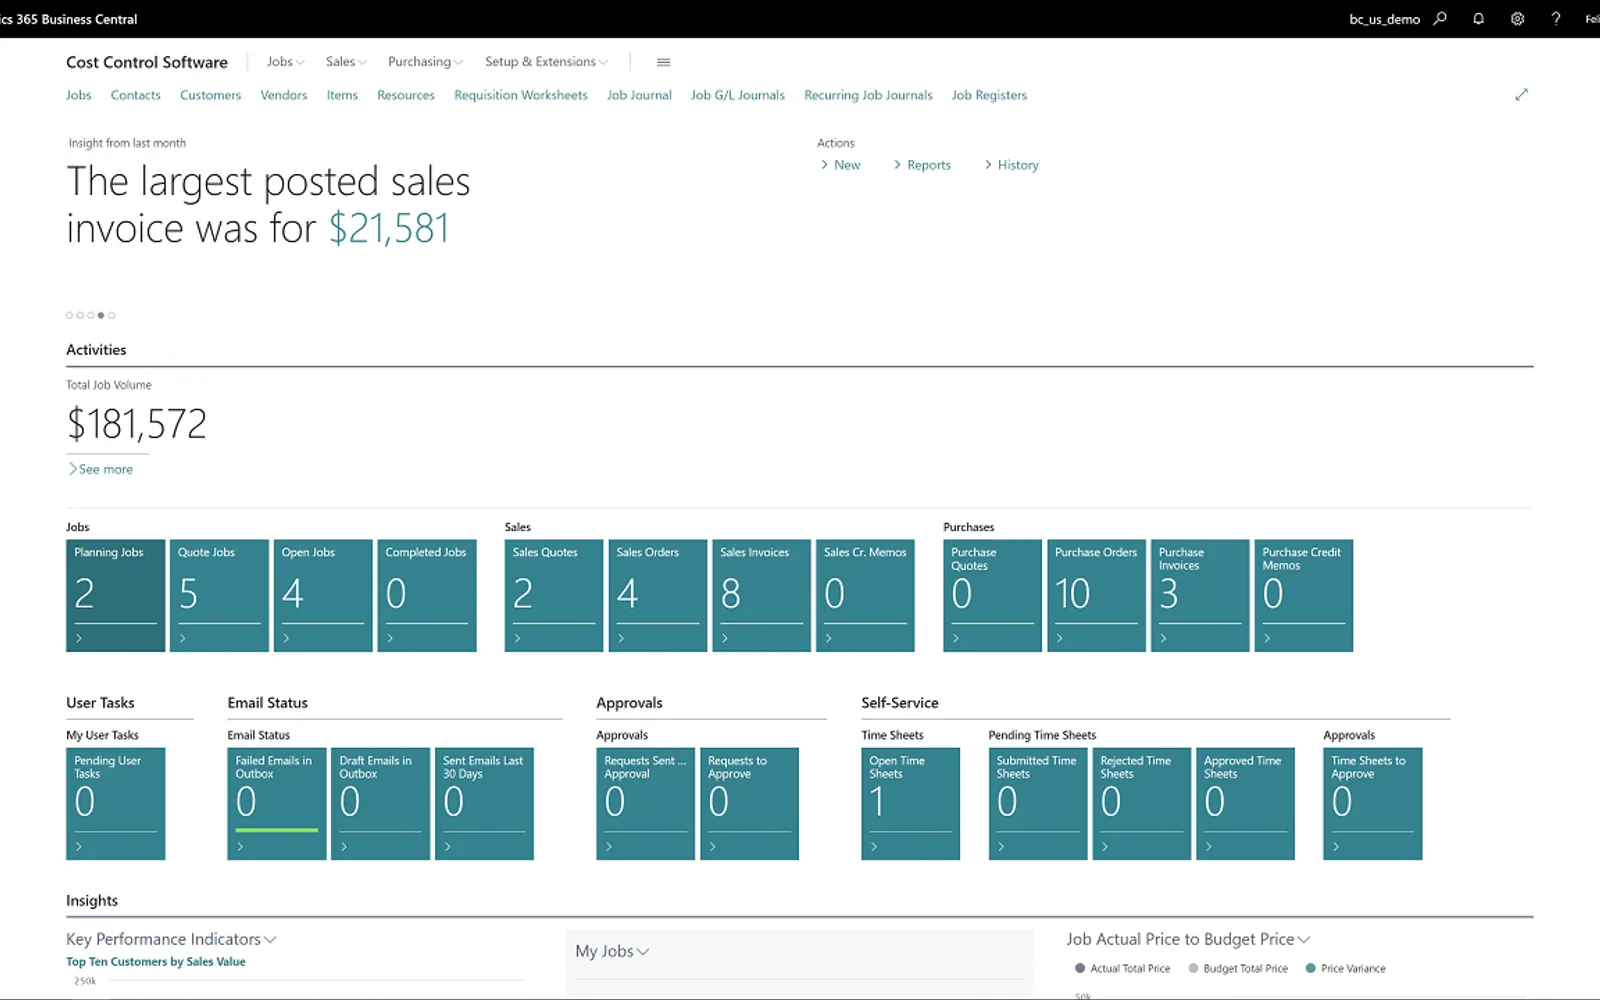Expand the History actions menu
The height and width of the screenshot is (1000, 1600).
click(x=1011, y=165)
